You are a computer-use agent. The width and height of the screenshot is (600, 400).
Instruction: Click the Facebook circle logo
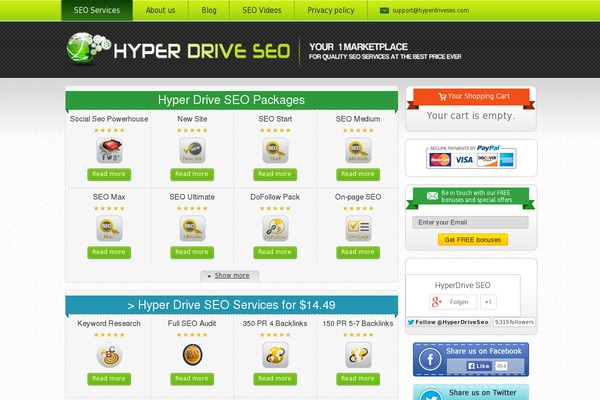(x=430, y=359)
